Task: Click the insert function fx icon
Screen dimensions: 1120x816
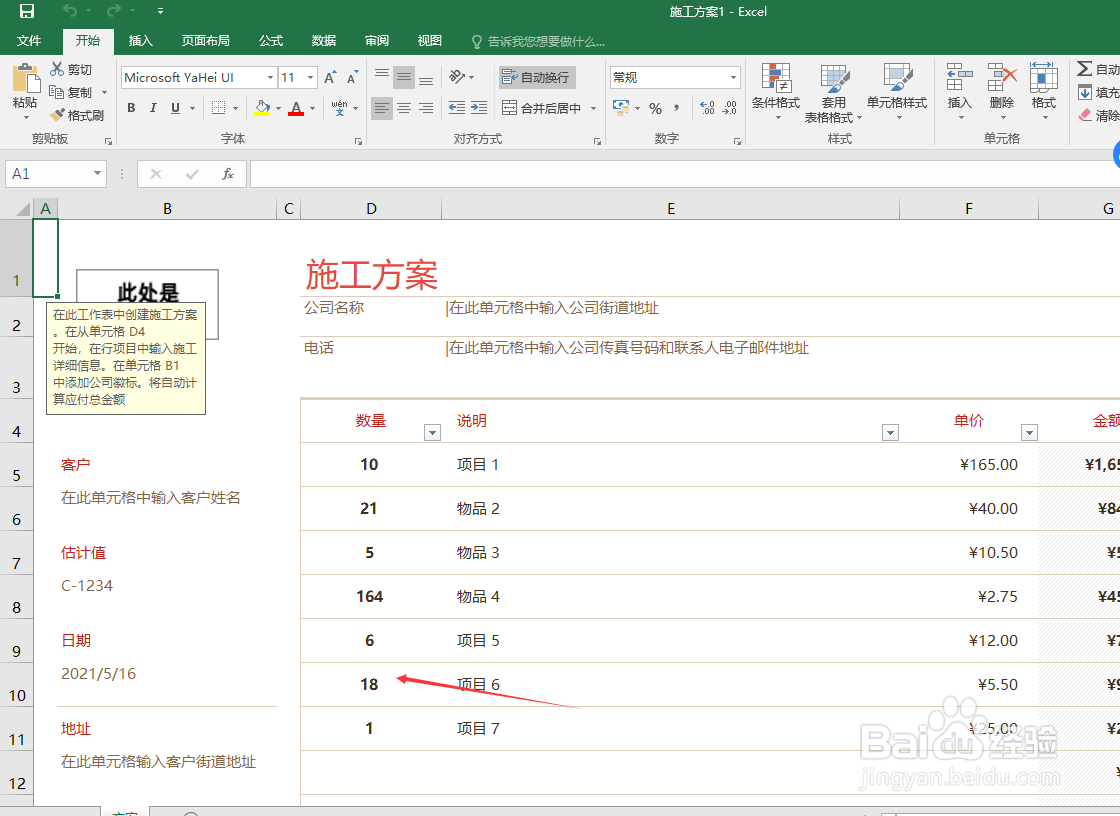Action: click(x=228, y=174)
